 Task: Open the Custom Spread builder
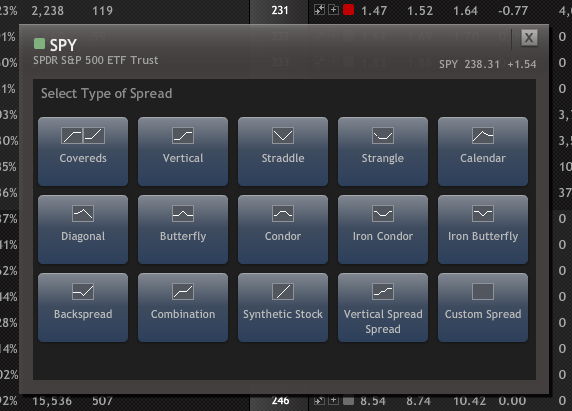pyautogui.click(x=483, y=307)
